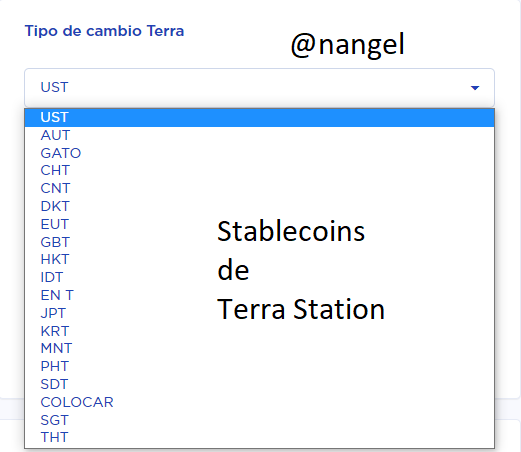The height and width of the screenshot is (452, 521).
Task: Select THT at list bottom
Action: click(x=259, y=437)
